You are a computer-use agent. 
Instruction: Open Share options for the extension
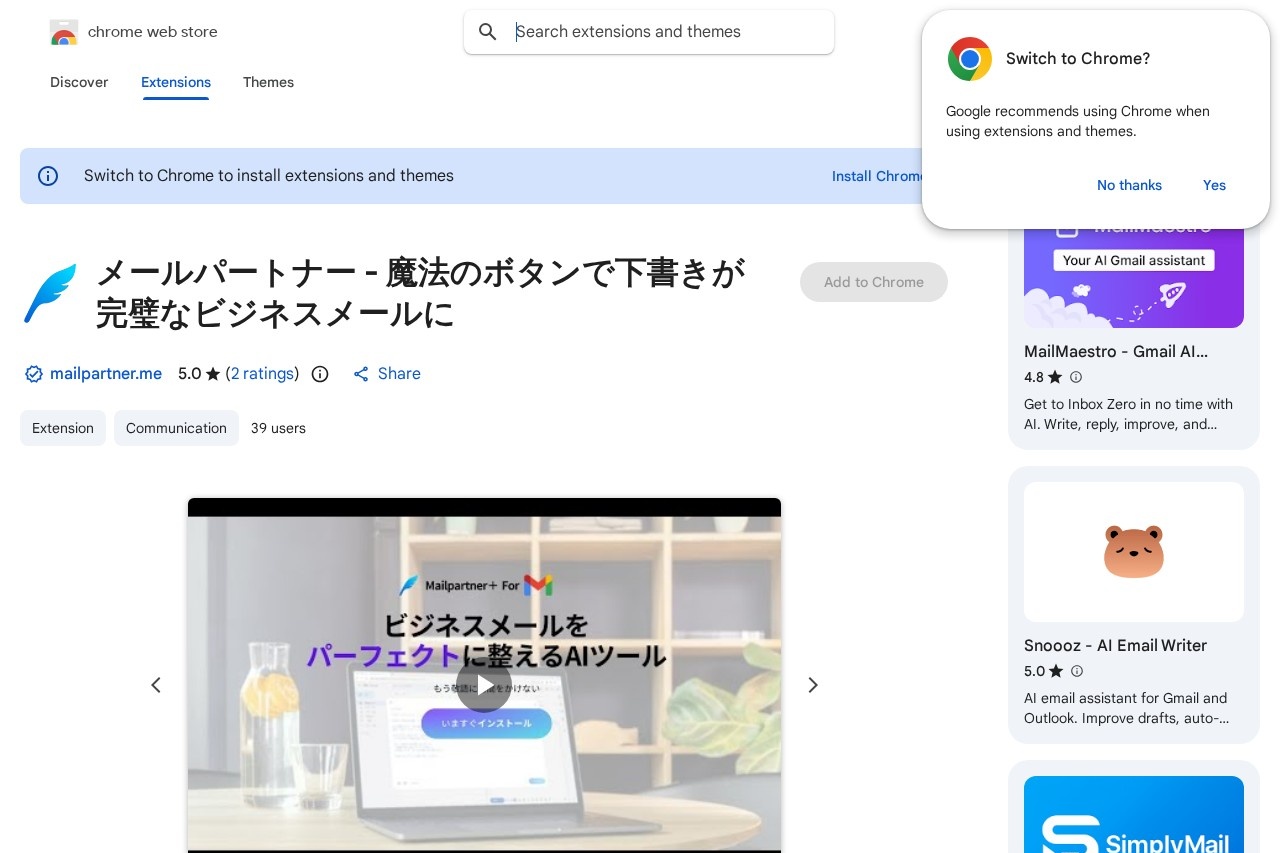click(387, 374)
